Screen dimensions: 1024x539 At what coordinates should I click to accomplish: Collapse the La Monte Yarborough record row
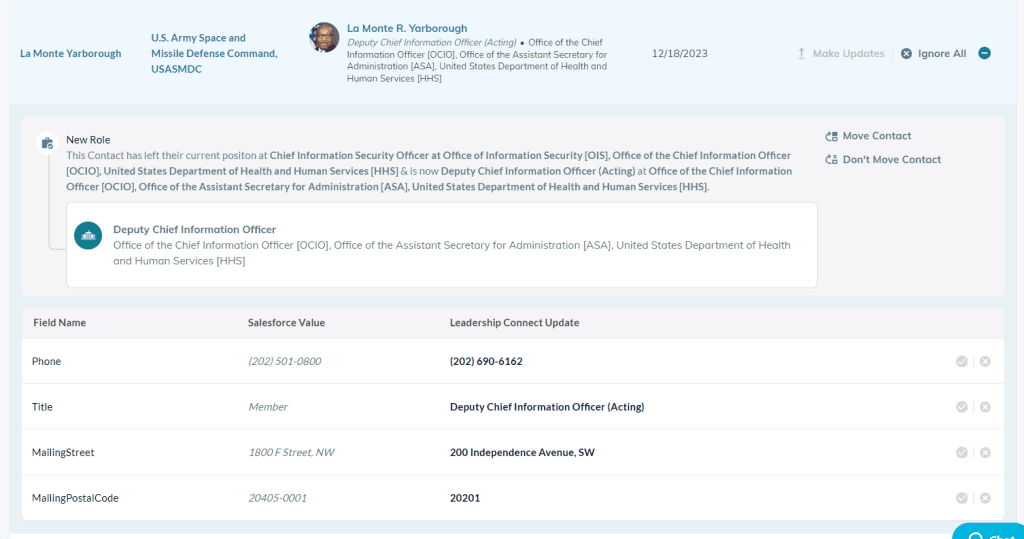pyautogui.click(x=984, y=54)
